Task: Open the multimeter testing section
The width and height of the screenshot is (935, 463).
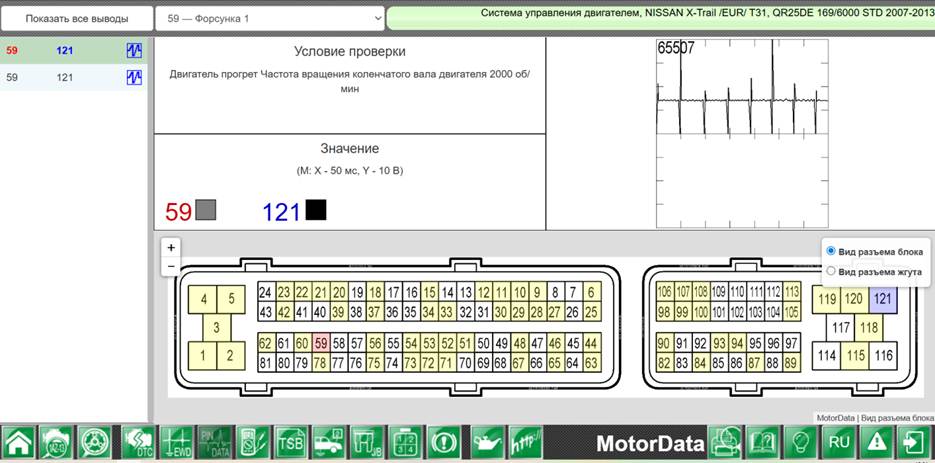Action: pos(253,443)
